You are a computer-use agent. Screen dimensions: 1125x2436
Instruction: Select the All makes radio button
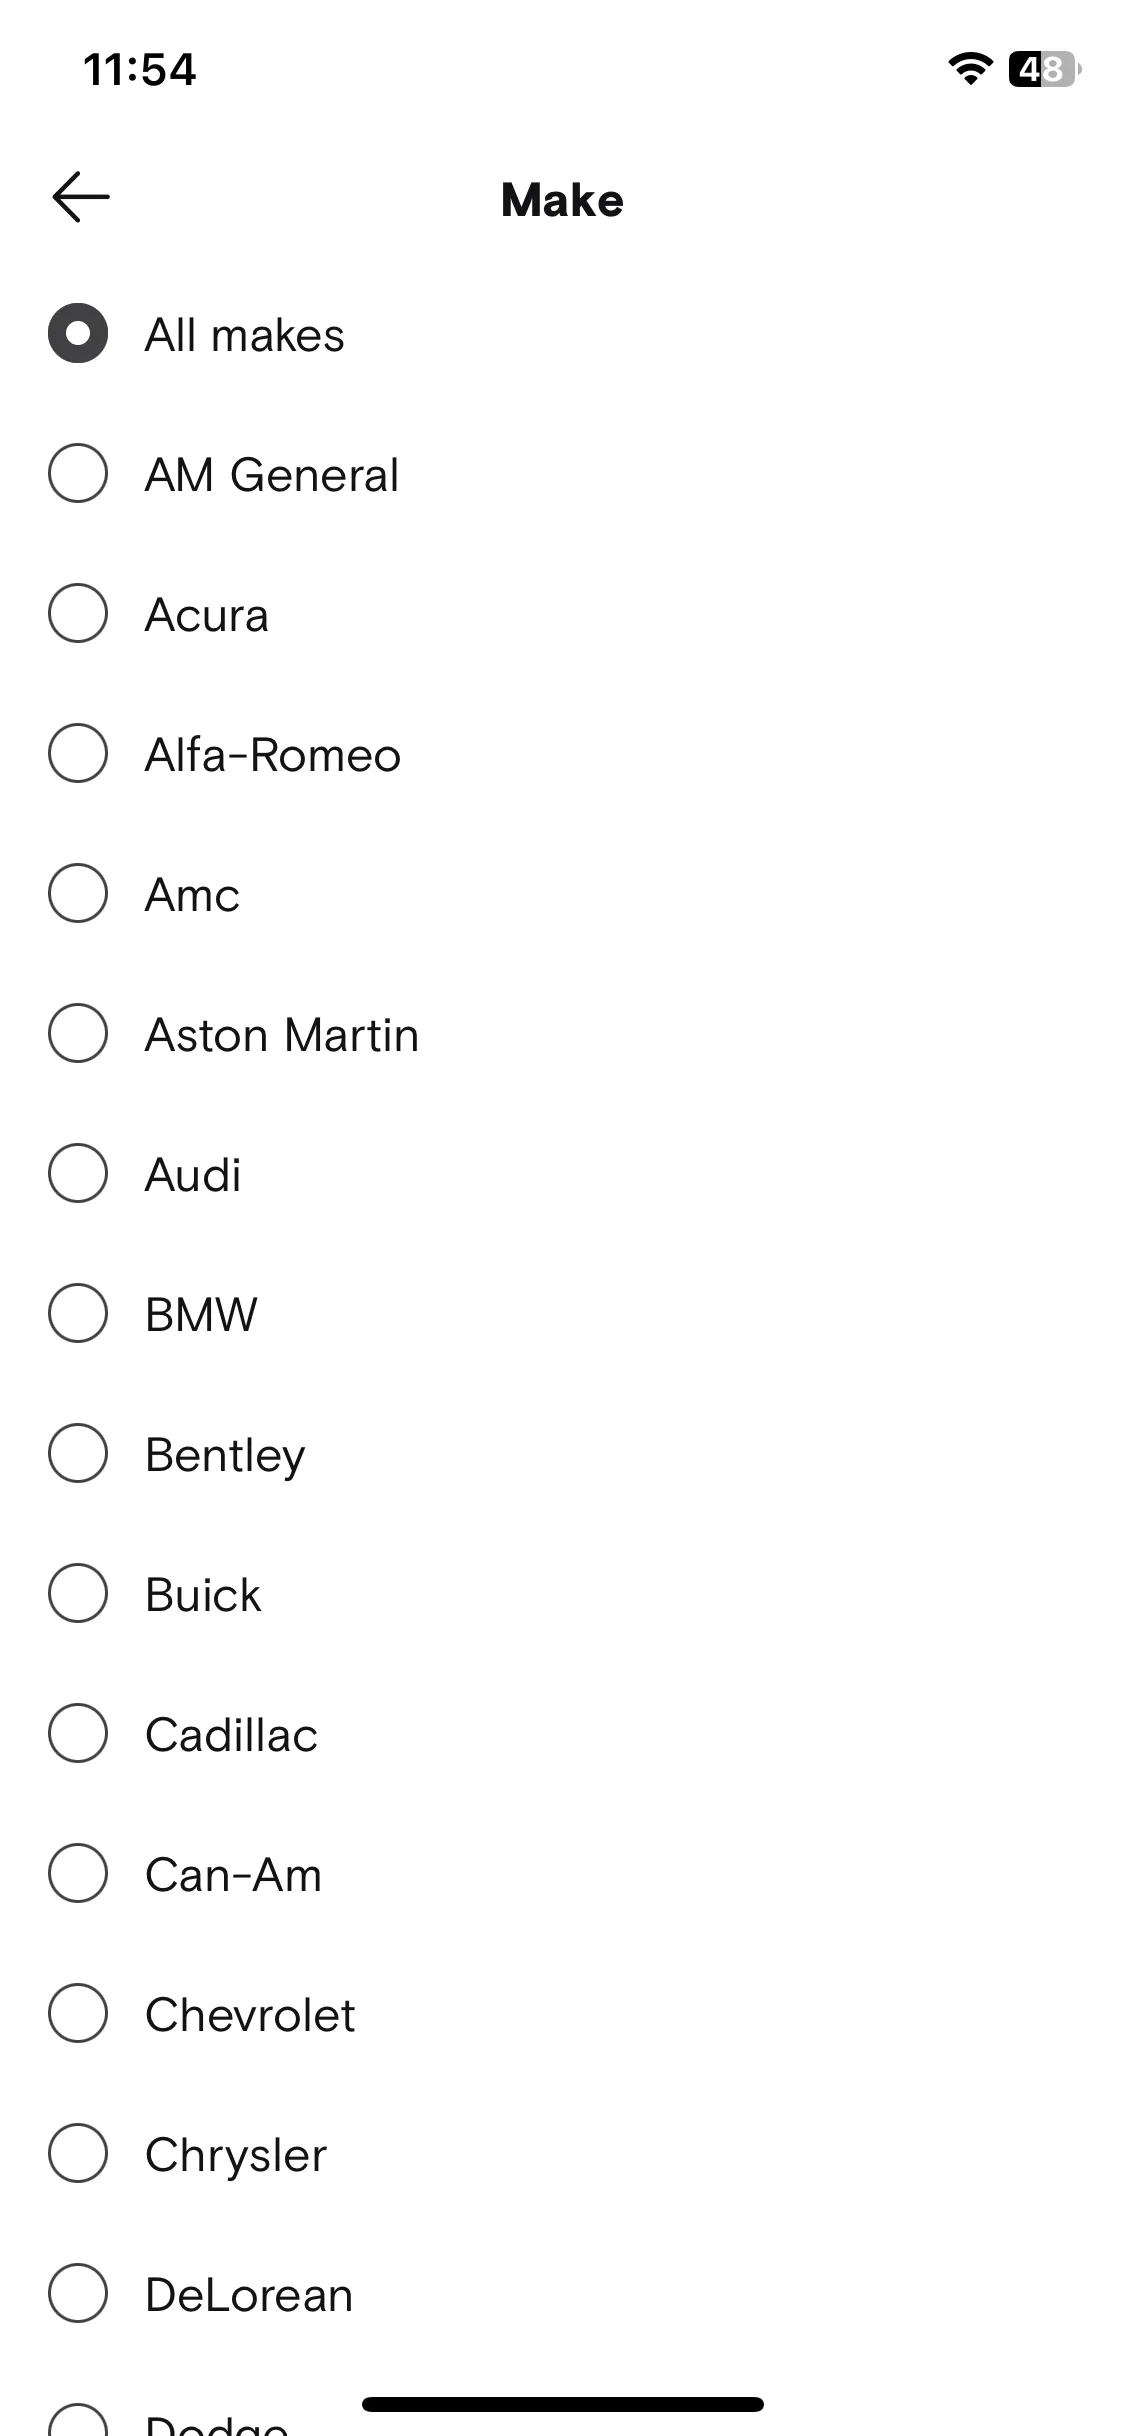point(78,333)
